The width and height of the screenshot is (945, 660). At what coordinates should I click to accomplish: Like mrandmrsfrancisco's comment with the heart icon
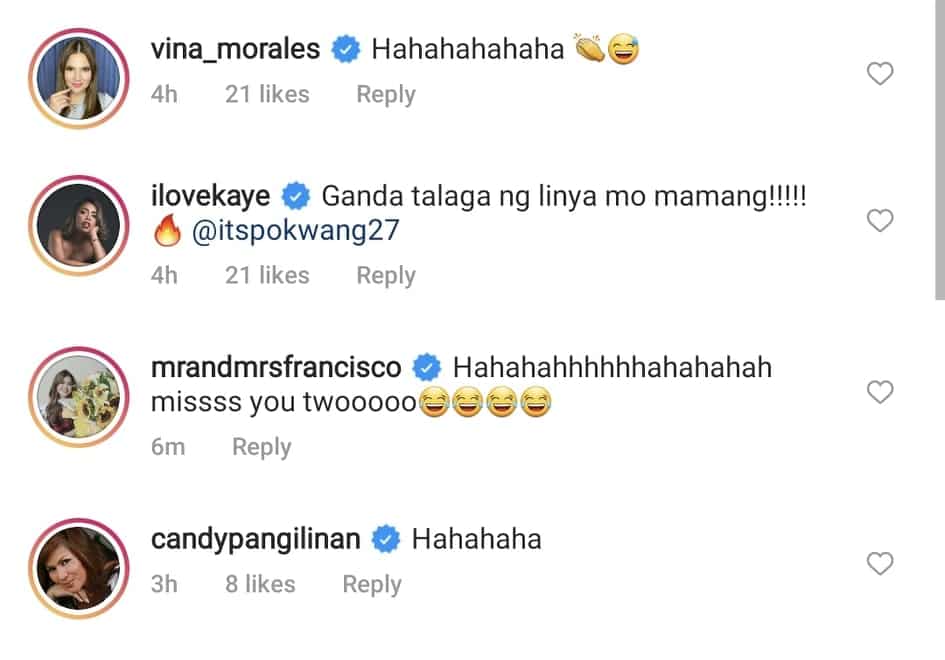tap(879, 392)
